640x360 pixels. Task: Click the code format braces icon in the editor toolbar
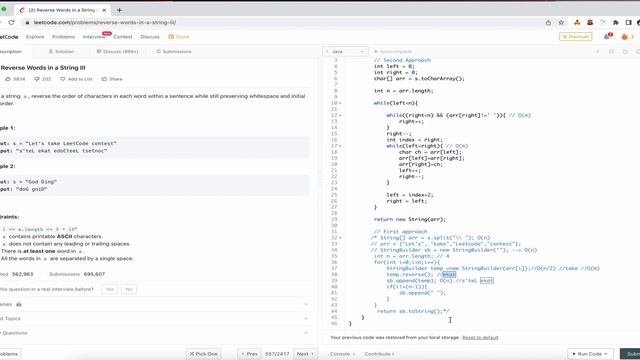point(611,51)
